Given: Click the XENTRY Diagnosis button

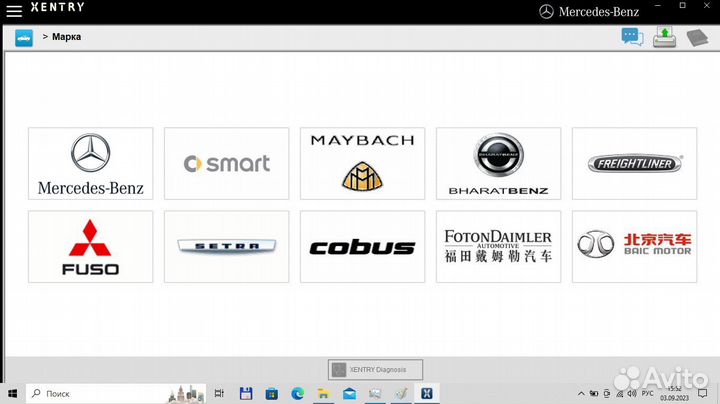Looking at the screenshot, I should [x=376, y=369].
